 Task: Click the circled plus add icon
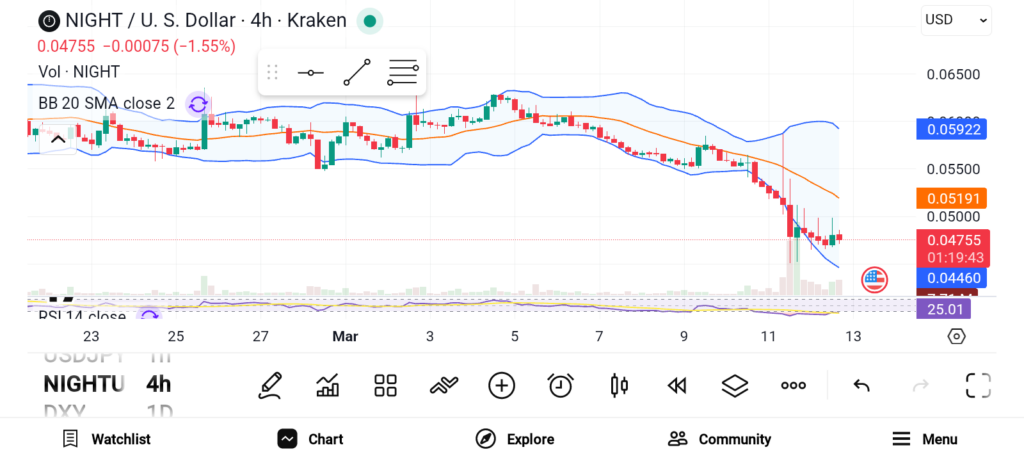pyautogui.click(x=501, y=385)
